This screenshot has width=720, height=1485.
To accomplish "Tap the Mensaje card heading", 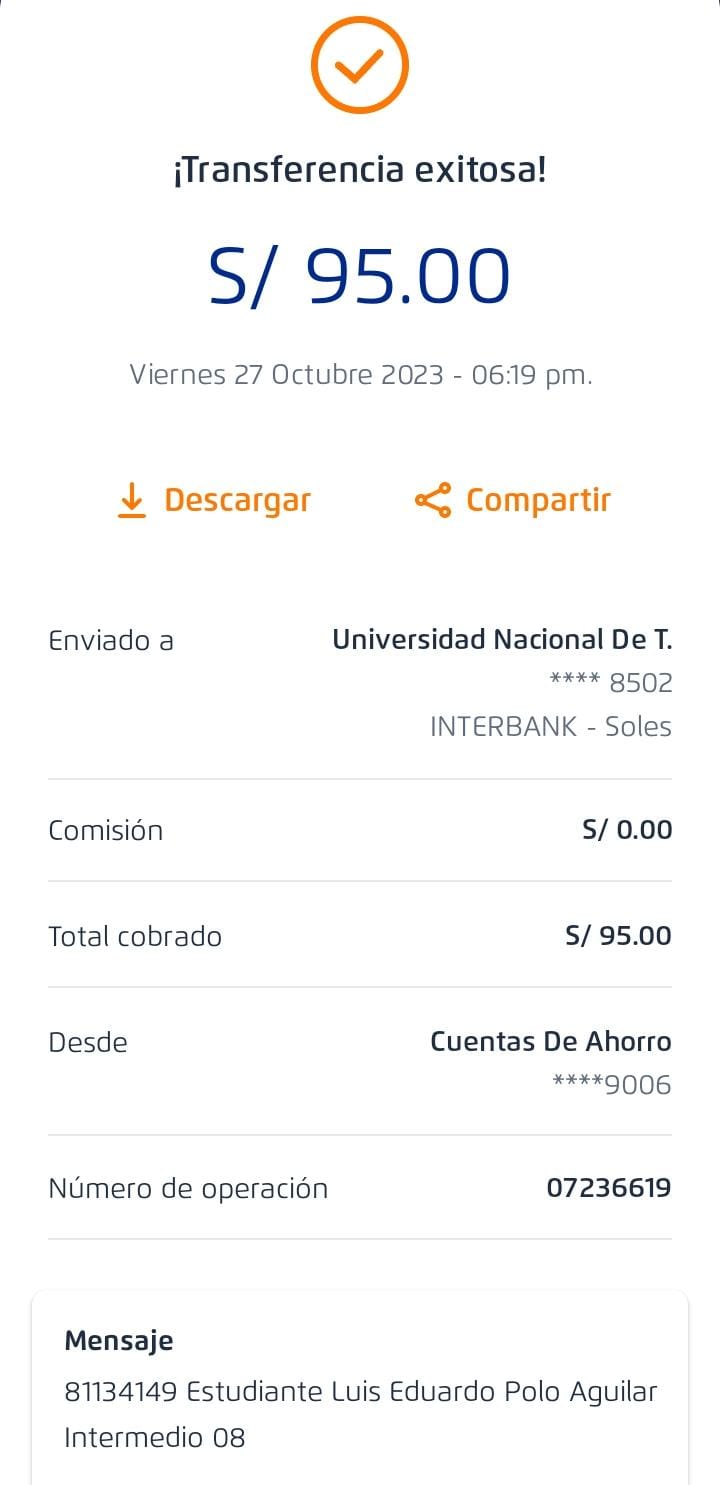I will 119,1341.
